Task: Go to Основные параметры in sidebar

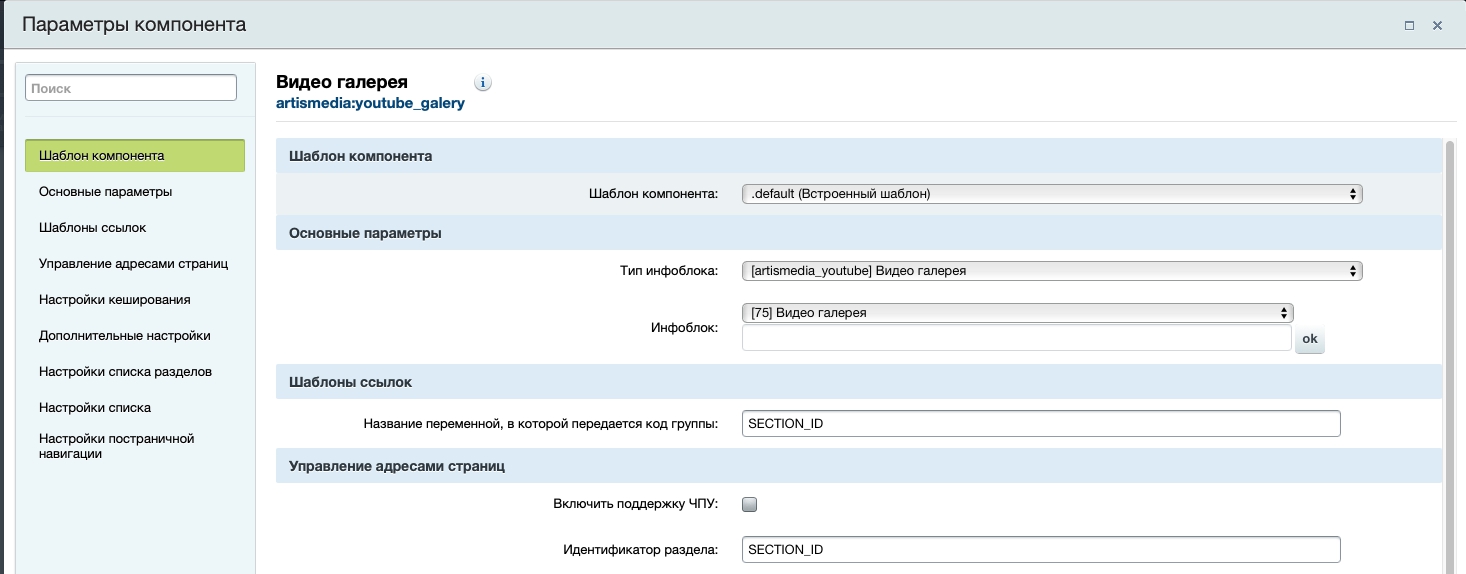Action: (x=105, y=191)
